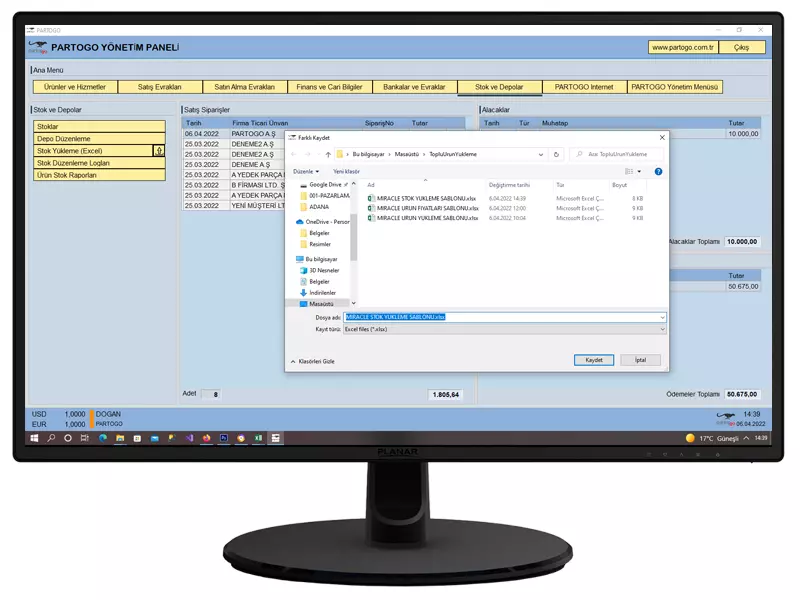
Task: Open Stok Düzenleme Logları in the side menu
Action: click(x=99, y=163)
